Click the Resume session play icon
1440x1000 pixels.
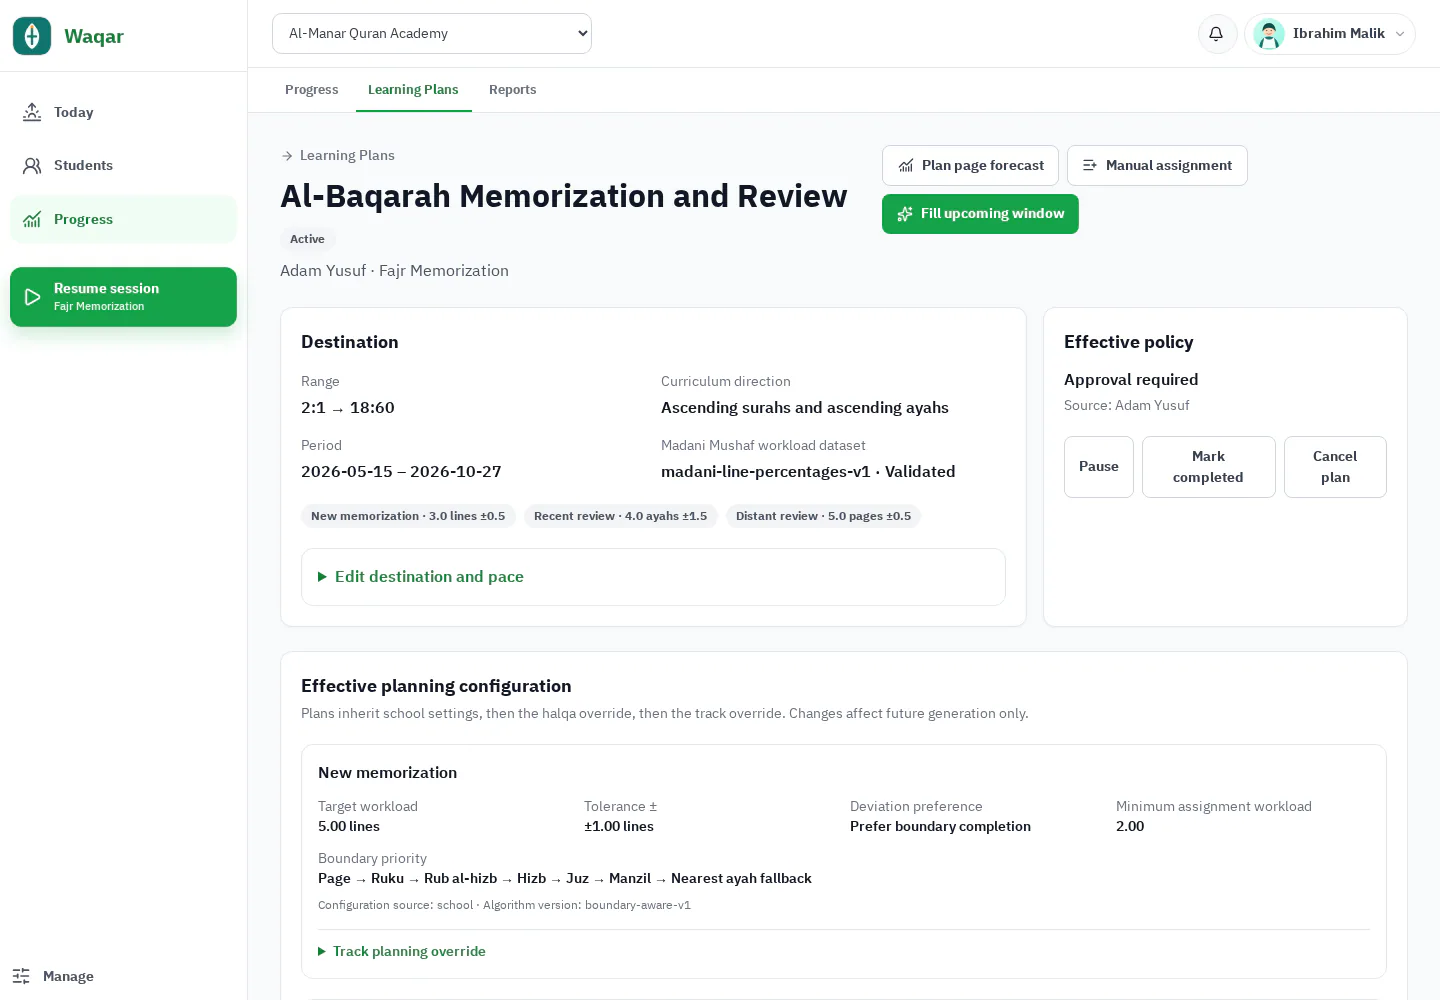coord(32,297)
